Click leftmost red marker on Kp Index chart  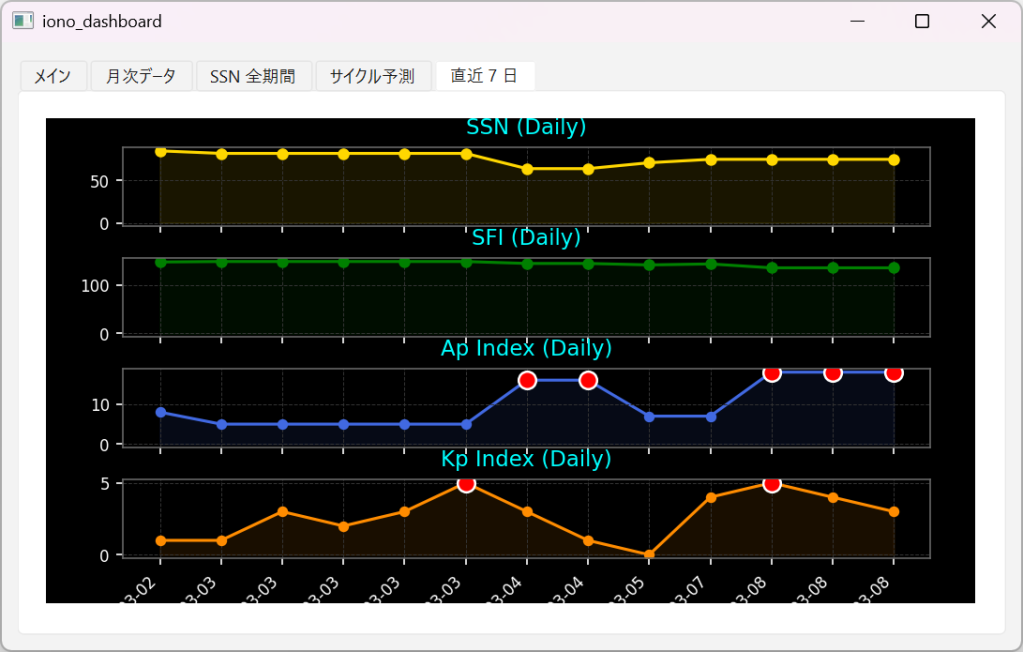pos(466,484)
